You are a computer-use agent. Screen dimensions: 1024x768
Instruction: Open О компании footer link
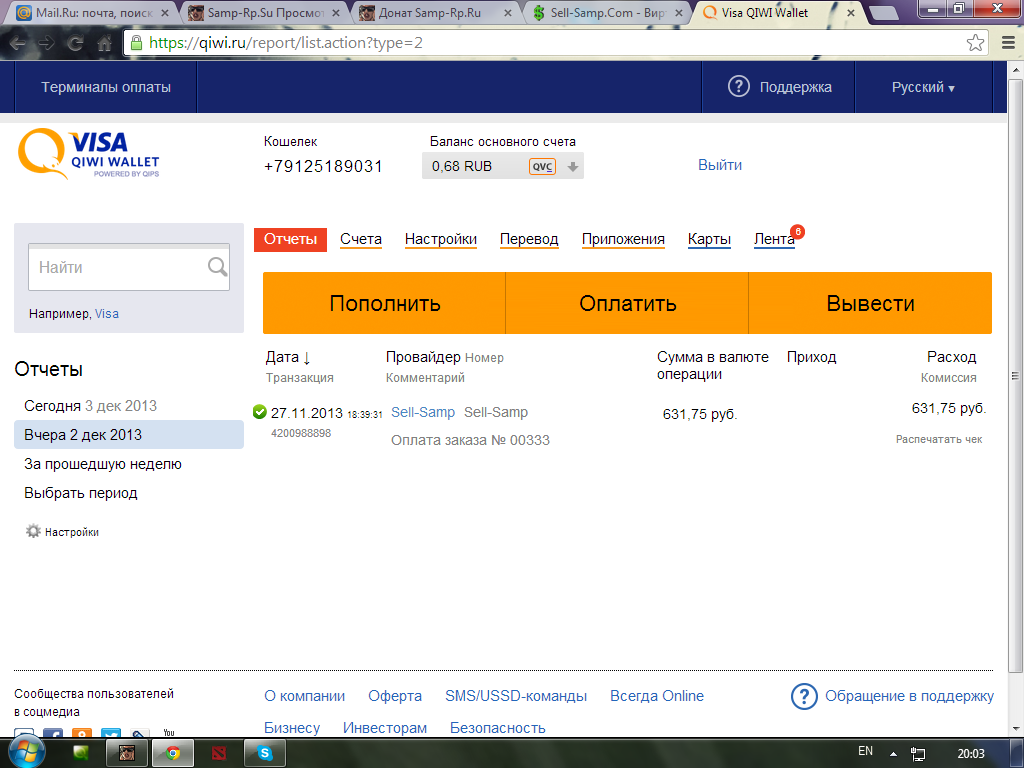(x=304, y=696)
